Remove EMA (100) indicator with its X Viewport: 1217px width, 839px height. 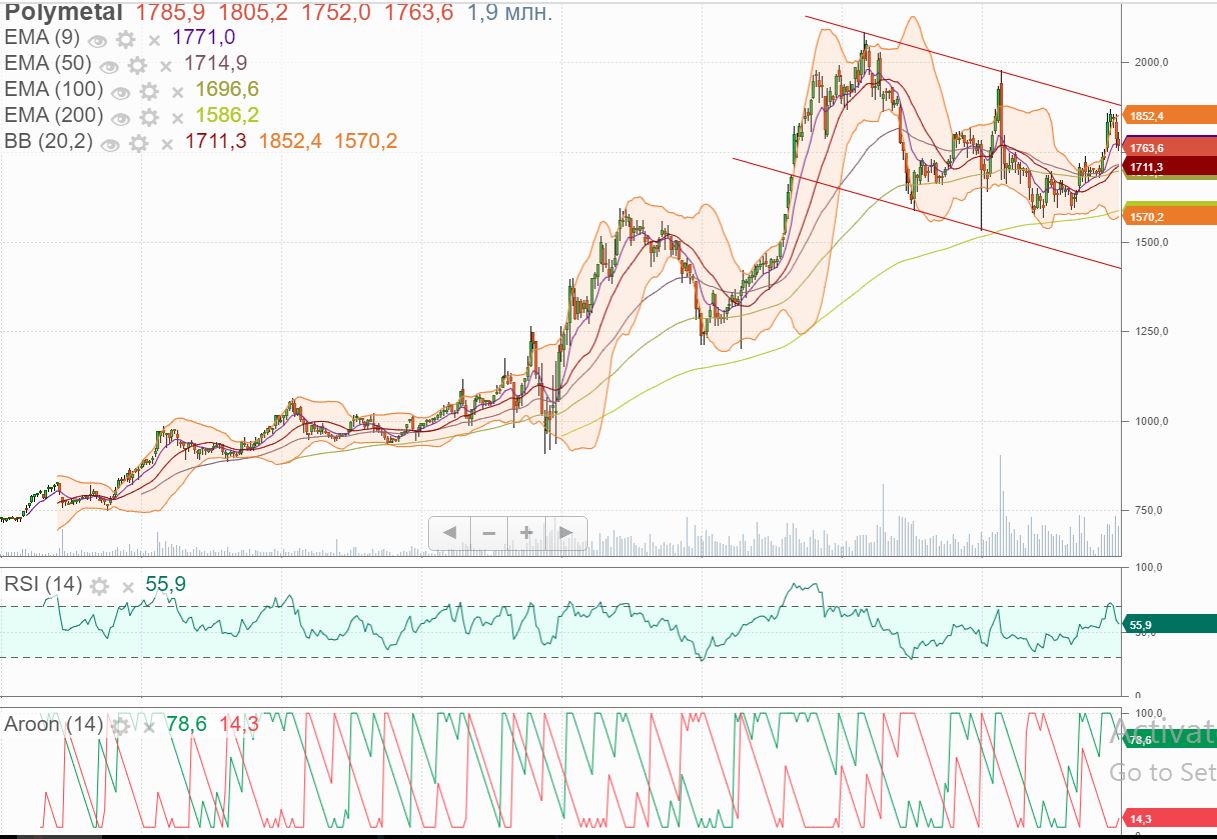coord(177,92)
